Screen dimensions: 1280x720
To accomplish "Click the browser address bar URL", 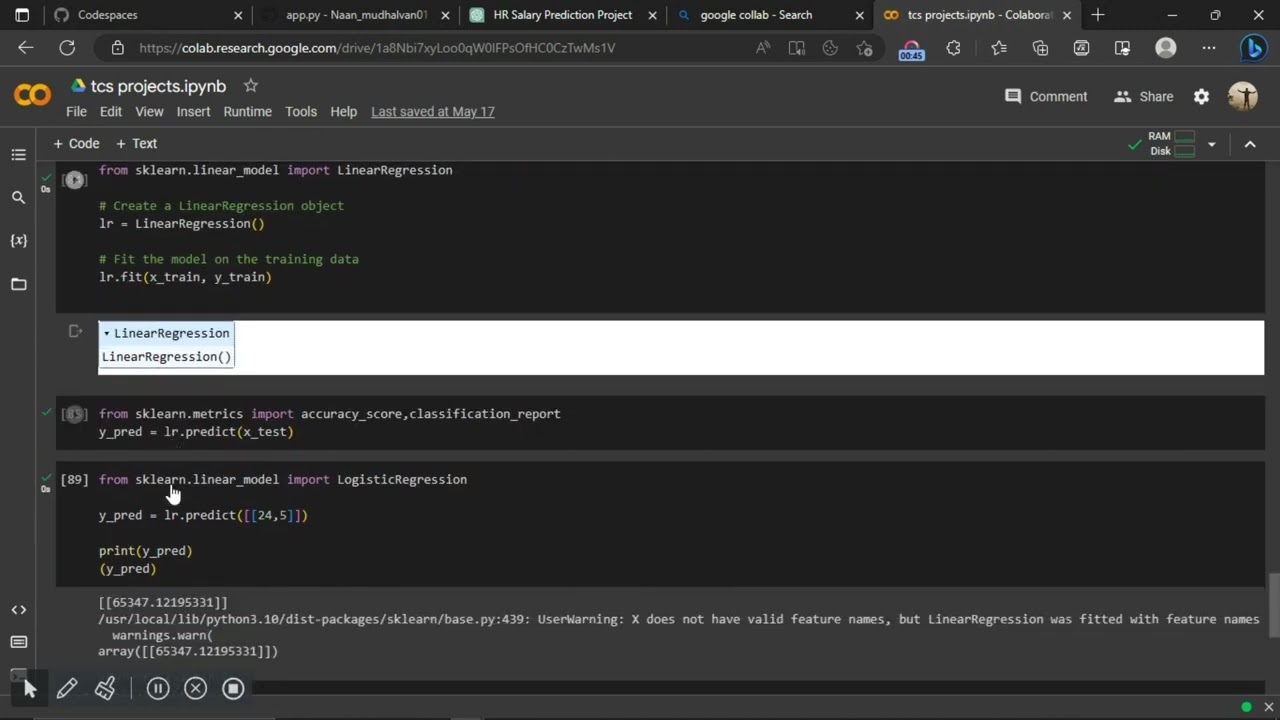I will tap(377, 48).
